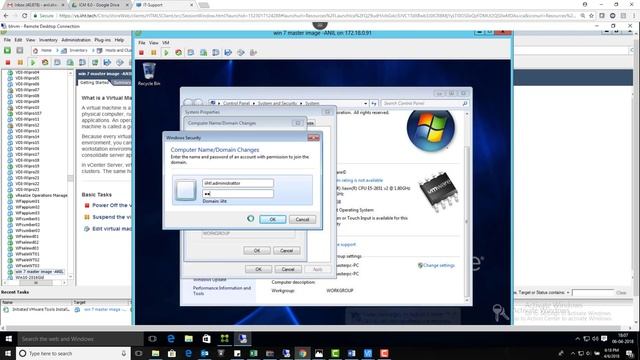Click the host action center notification icon
Viewport: 640px width, 360px height.
coord(630,353)
